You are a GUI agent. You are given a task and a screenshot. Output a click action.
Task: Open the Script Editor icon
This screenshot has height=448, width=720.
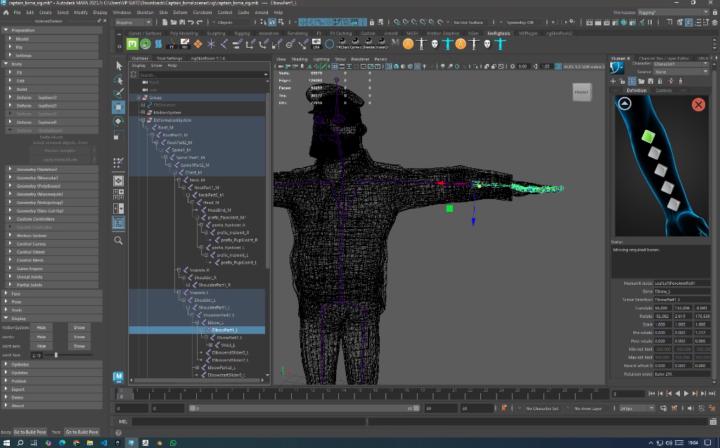coord(713,421)
